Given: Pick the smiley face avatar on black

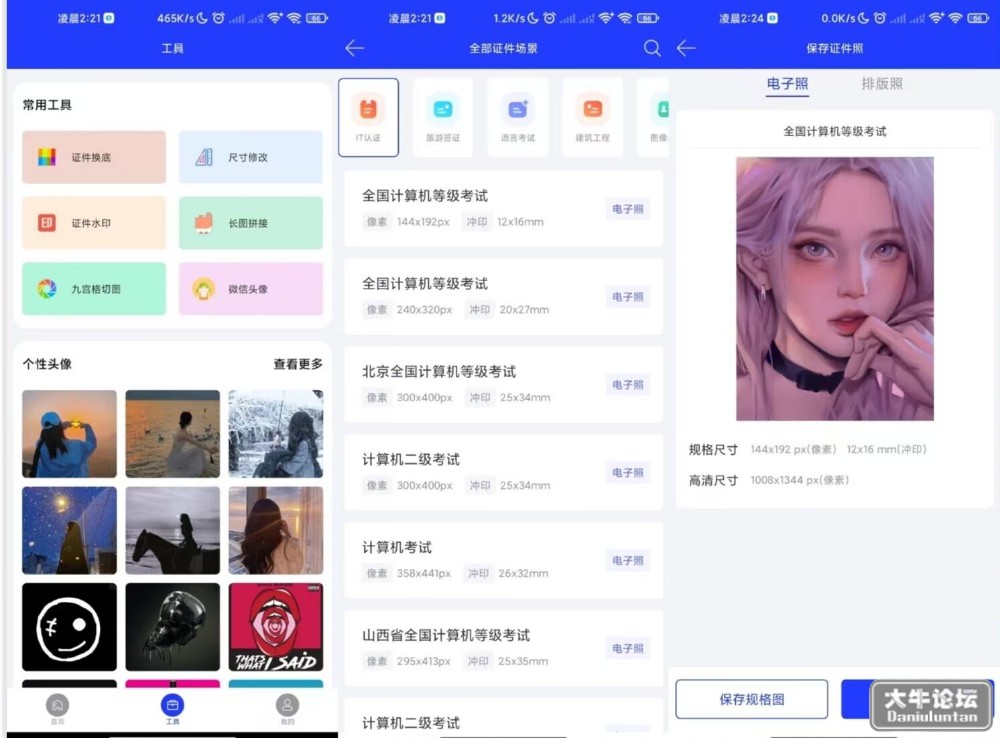Looking at the screenshot, I should coord(70,627).
